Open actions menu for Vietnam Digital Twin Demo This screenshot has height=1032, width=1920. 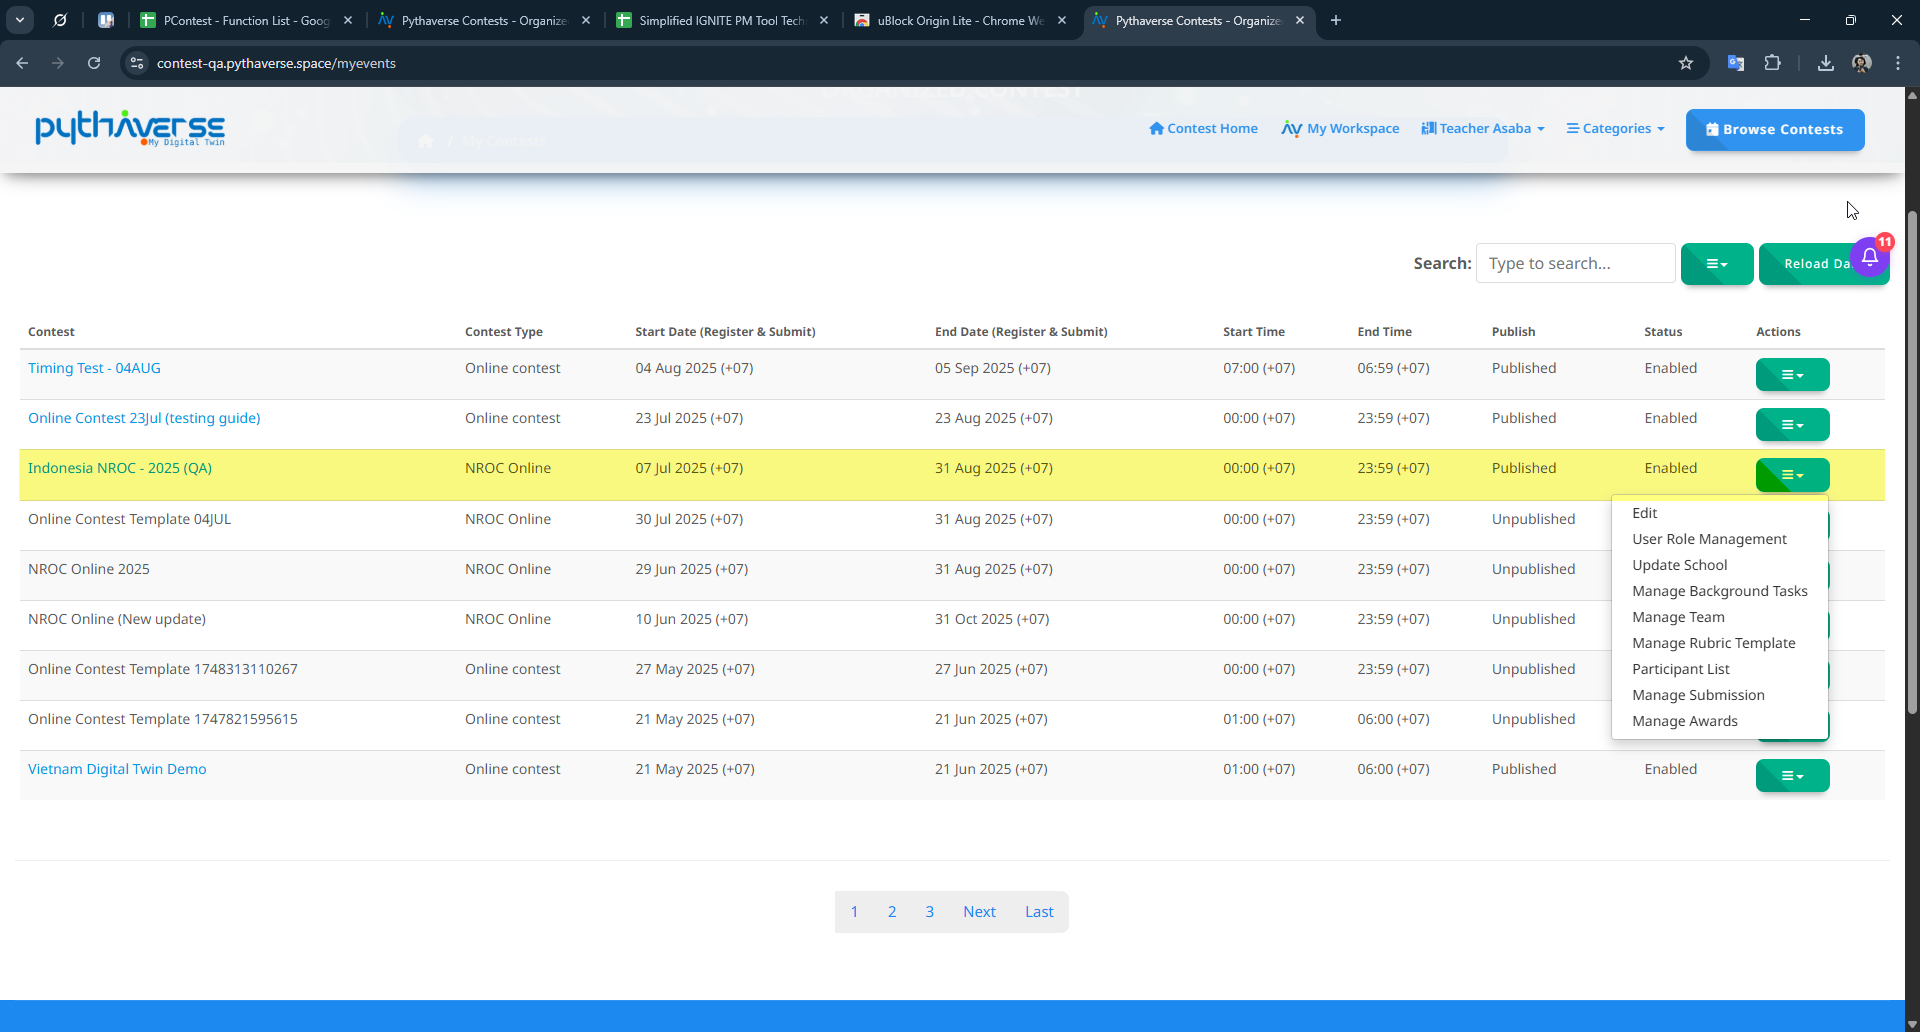coord(1792,776)
